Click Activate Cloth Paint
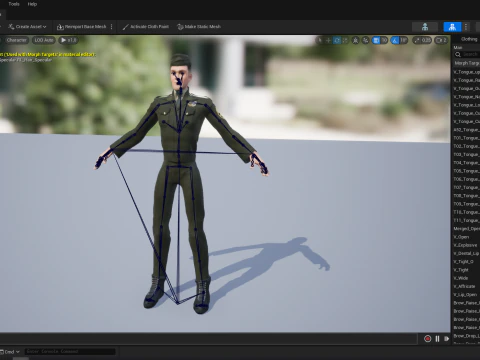 146,27
